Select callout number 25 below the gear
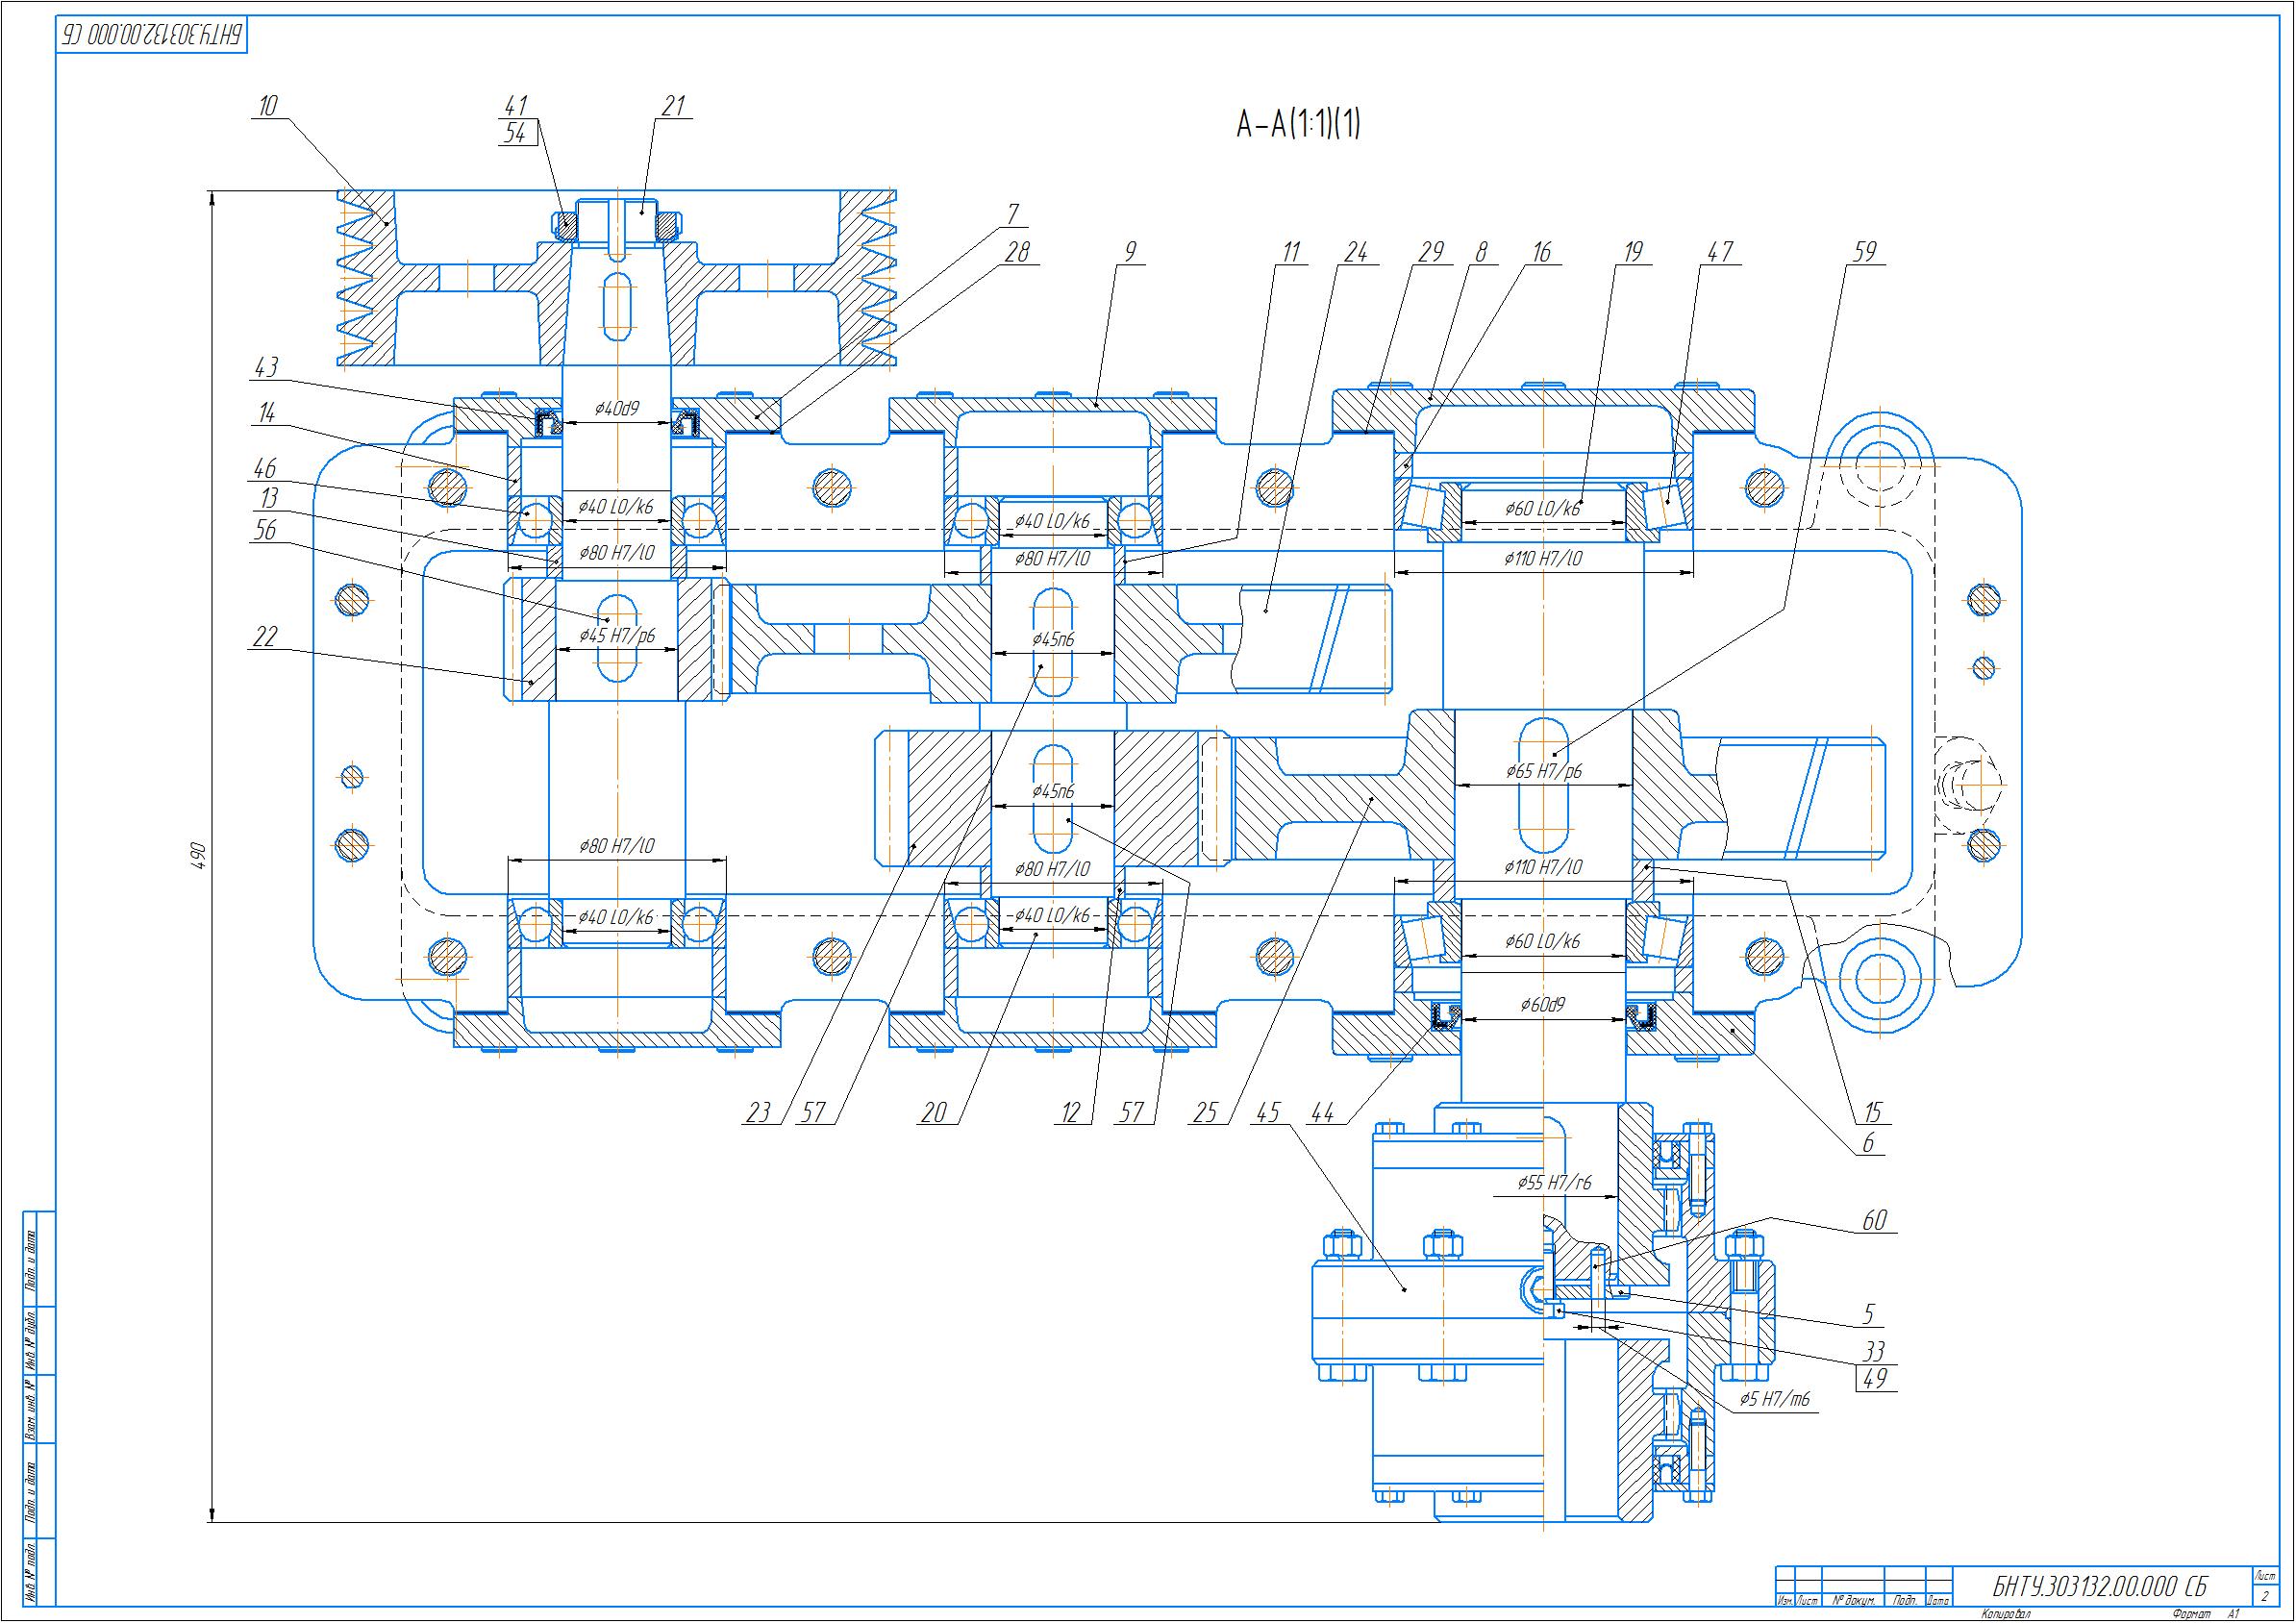This screenshot has width=2296, height=1623. (x=1205, y=1113)
